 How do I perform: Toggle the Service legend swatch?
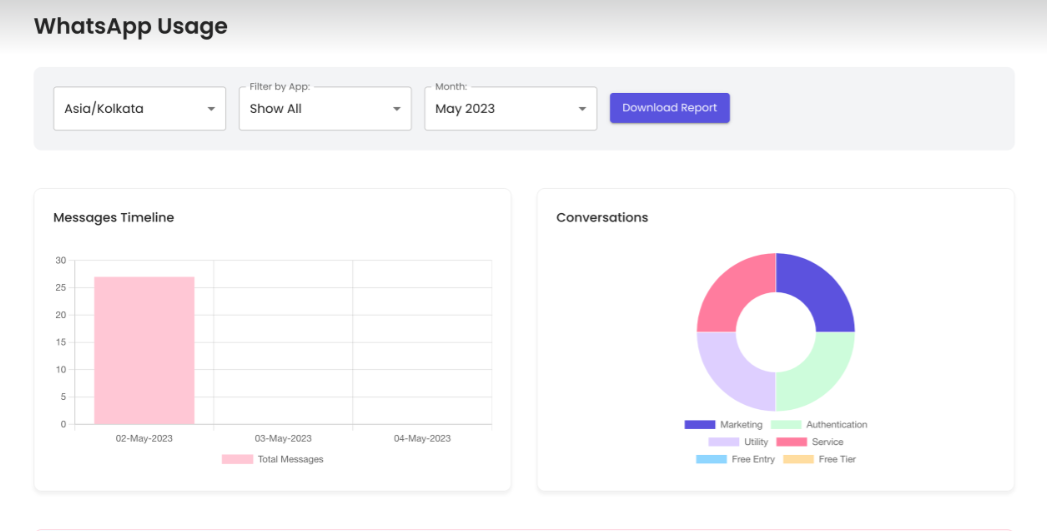click(x=792, y=442)
